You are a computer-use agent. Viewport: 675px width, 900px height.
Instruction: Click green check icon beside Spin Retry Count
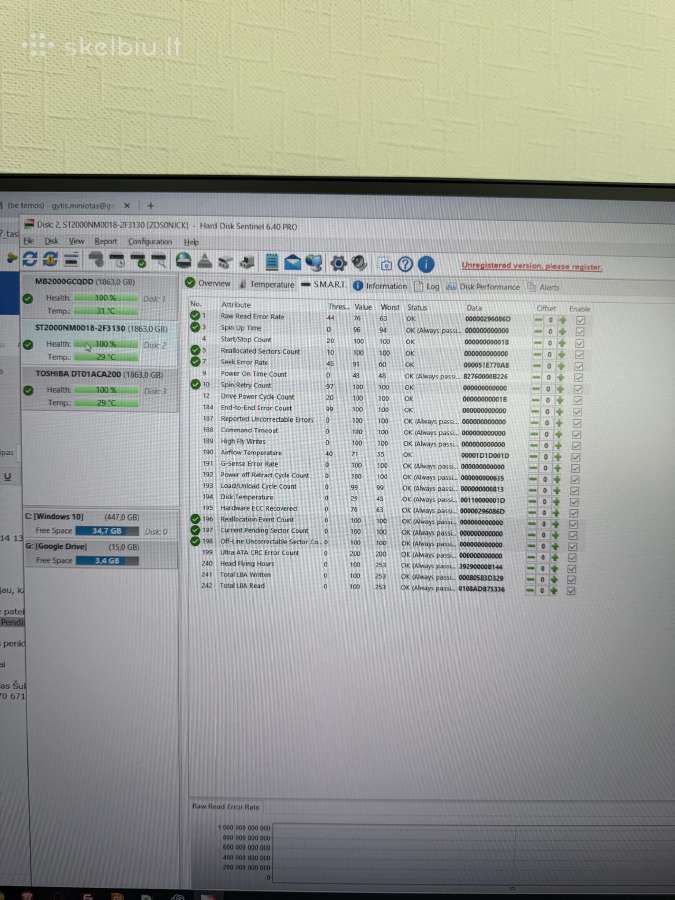pos(195,385)
